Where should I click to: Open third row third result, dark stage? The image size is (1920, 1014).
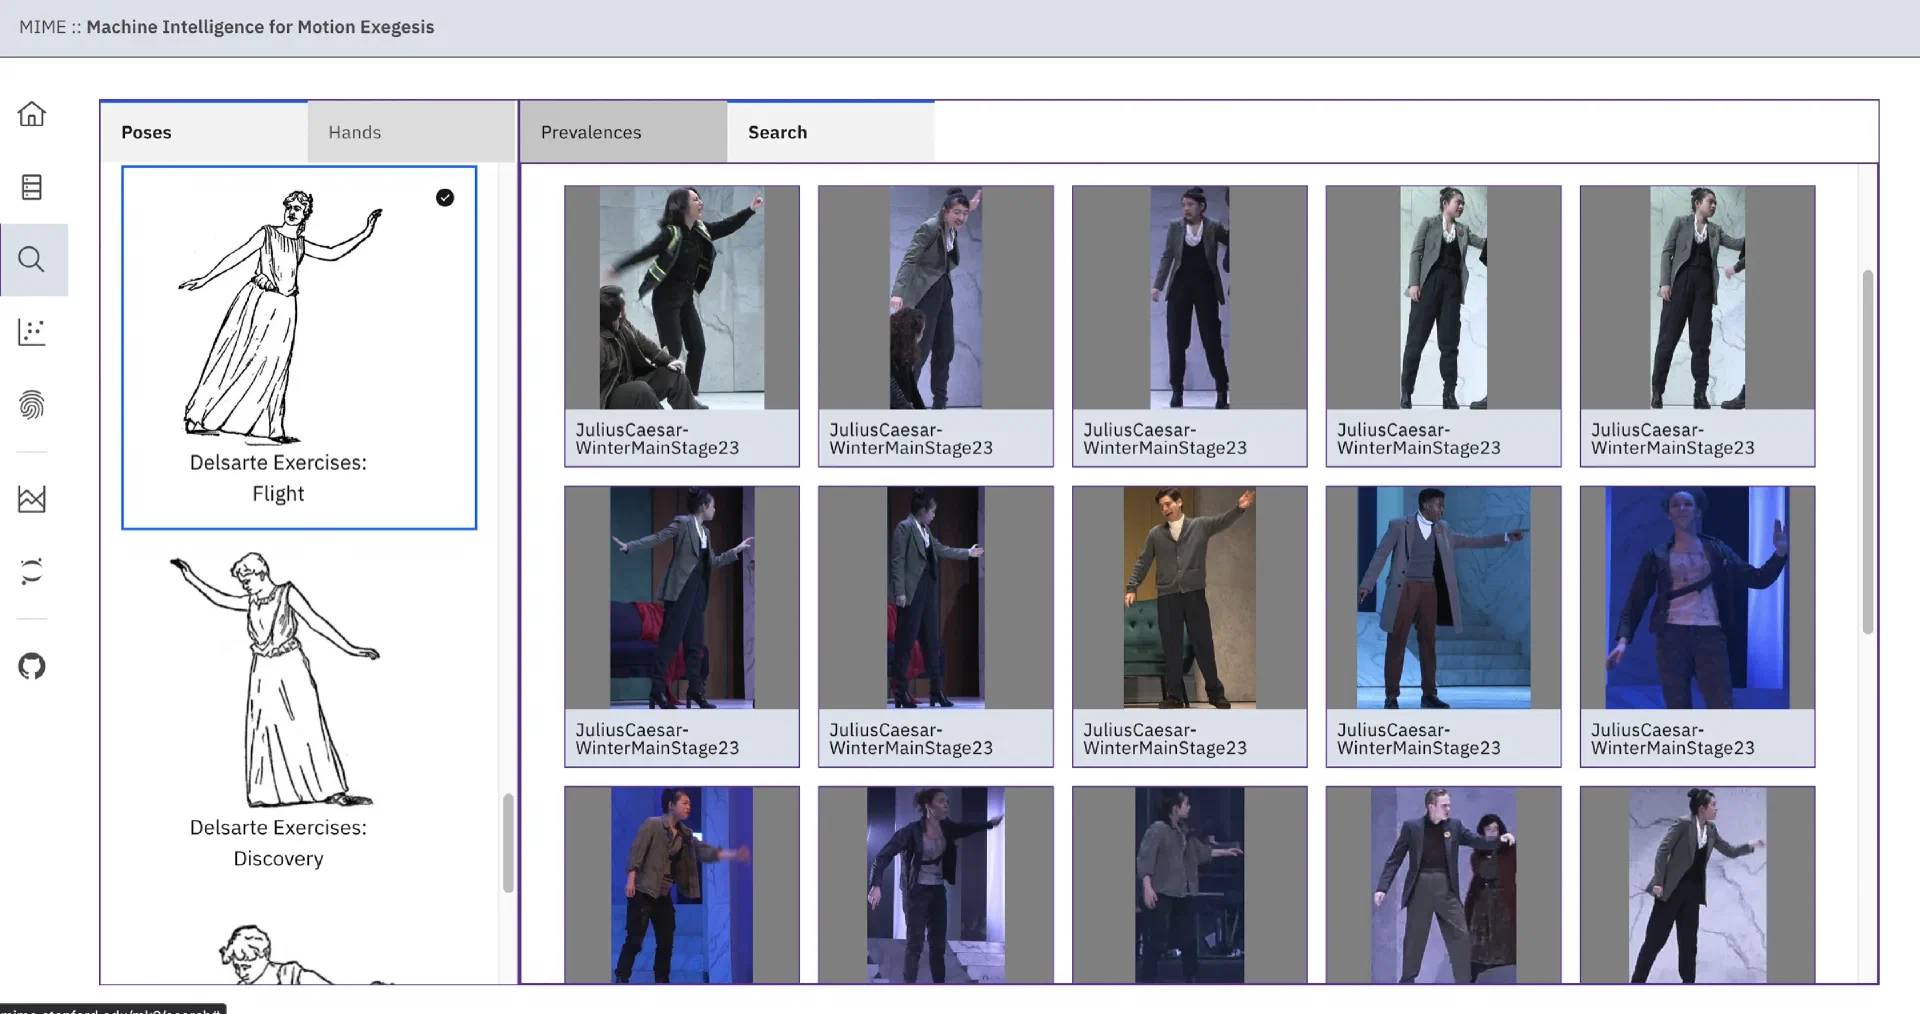pyautogui.click(x=1190, y=885)
